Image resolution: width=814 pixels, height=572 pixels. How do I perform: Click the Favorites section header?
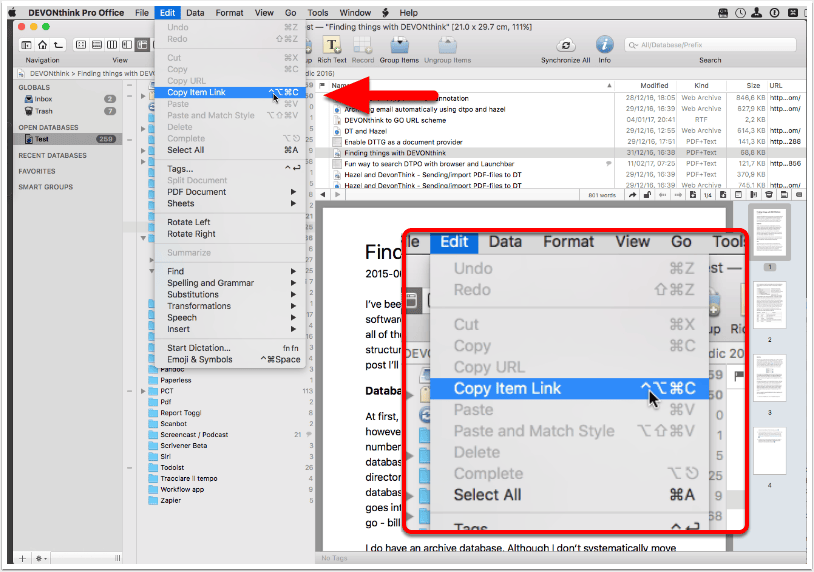37,171
